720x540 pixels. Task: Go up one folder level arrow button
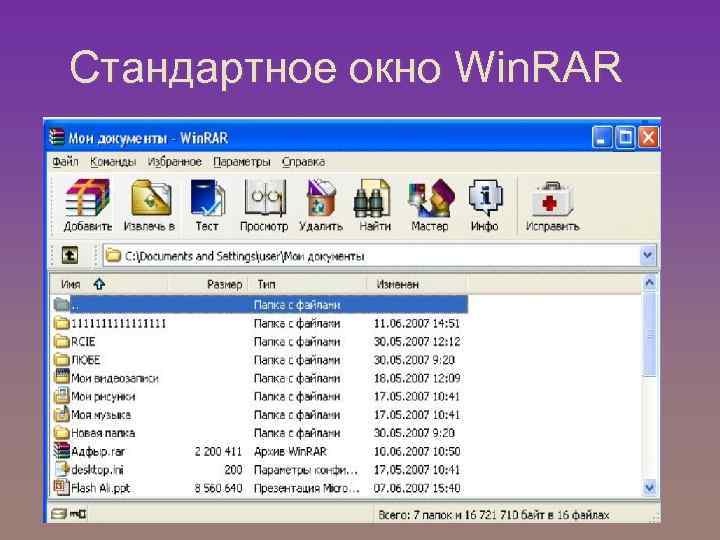click(x=70, y=255)
